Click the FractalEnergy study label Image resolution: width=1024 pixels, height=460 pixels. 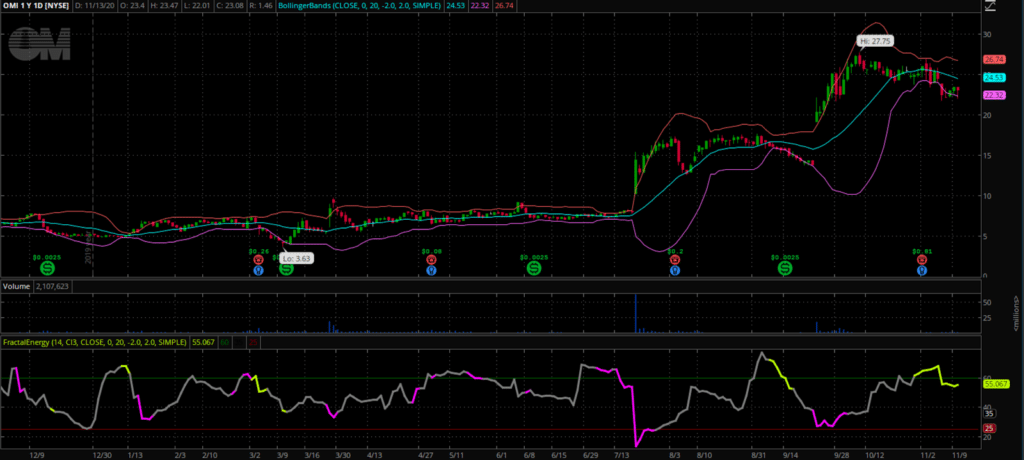click(x=95, y=342)
